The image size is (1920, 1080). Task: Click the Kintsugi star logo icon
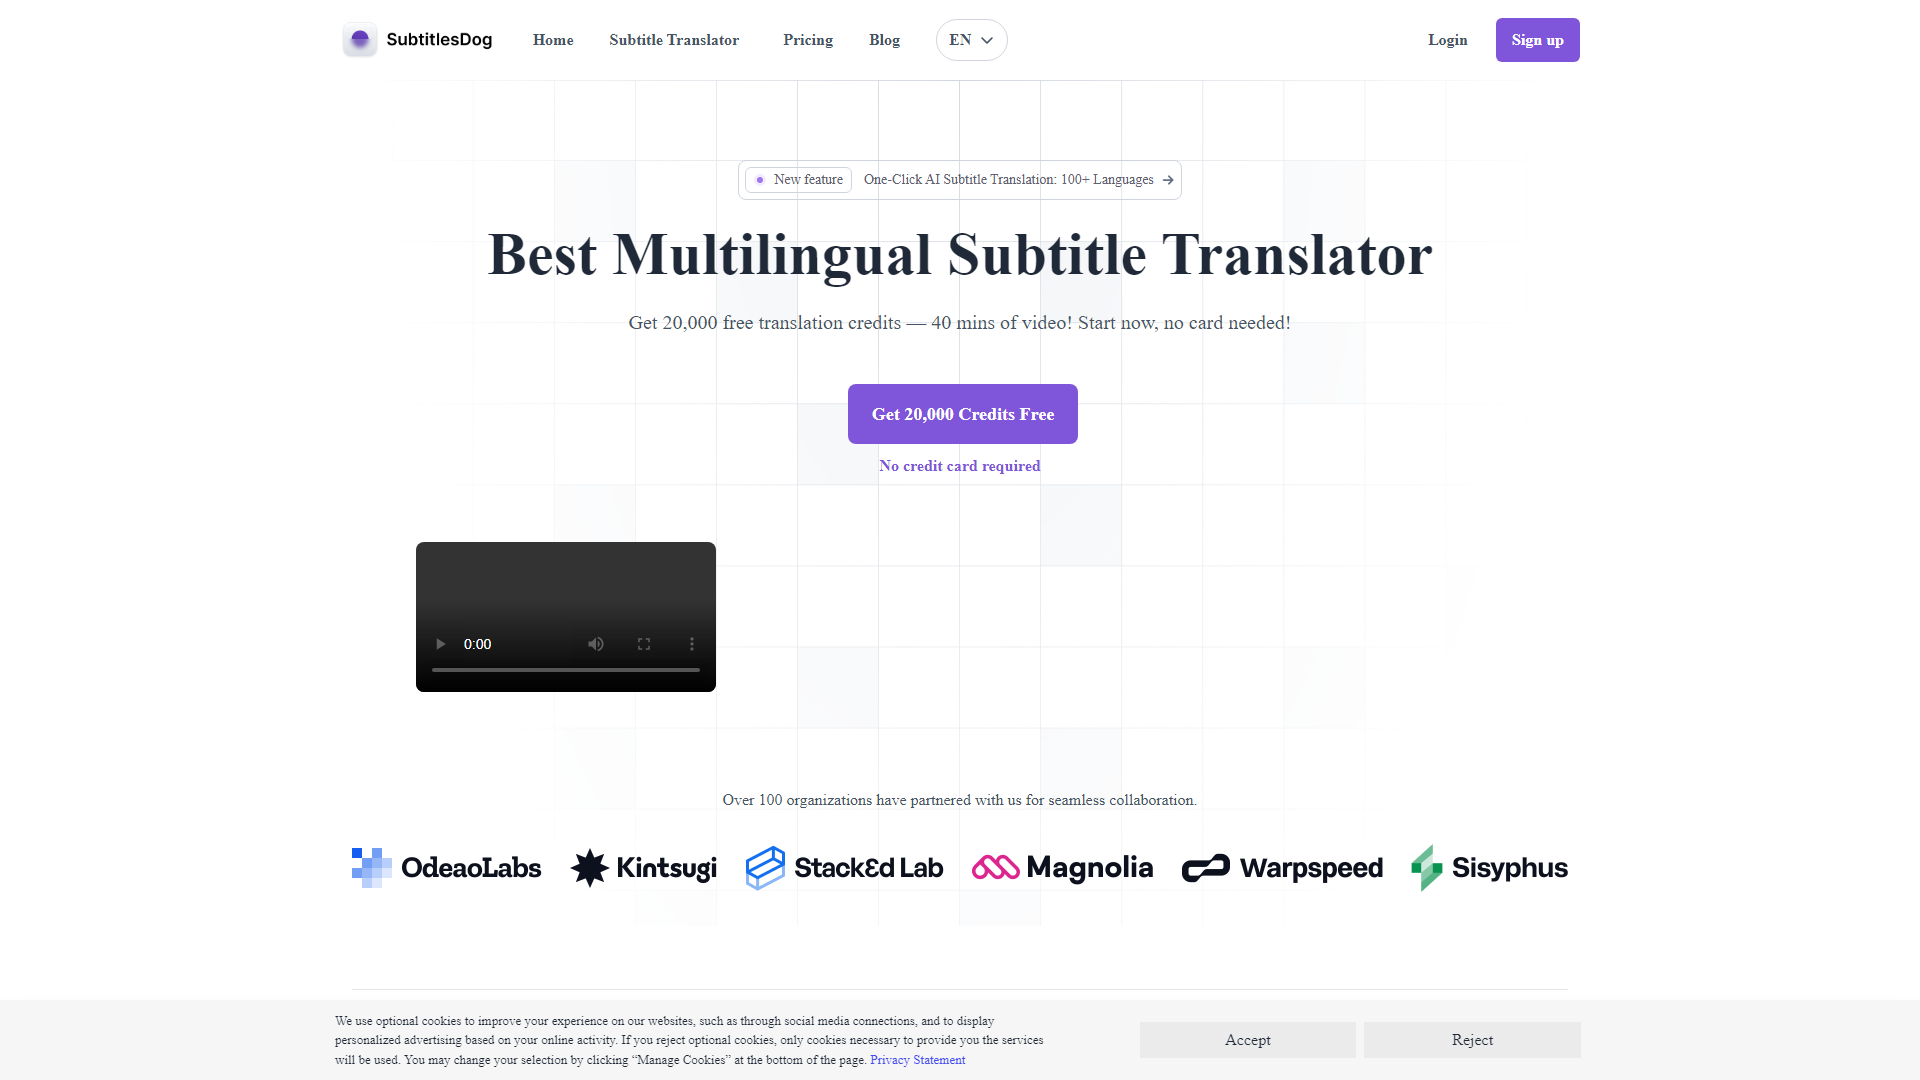point(589,868)
